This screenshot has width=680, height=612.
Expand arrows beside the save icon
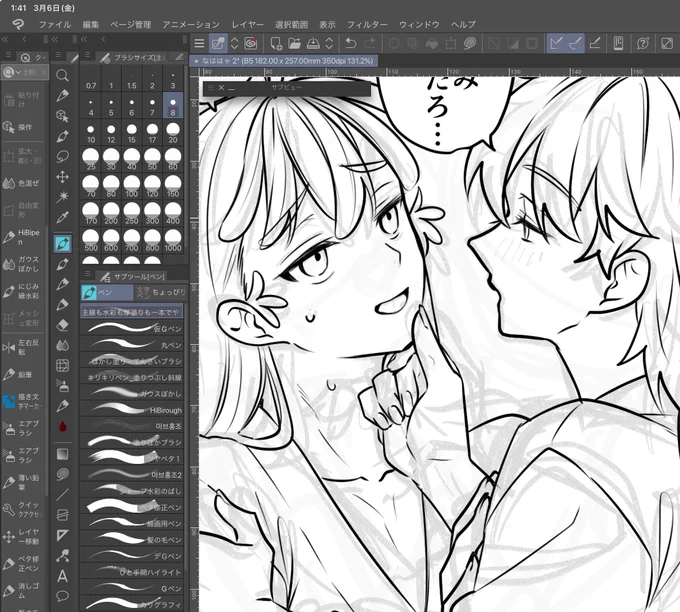click(x=329, y=43)
